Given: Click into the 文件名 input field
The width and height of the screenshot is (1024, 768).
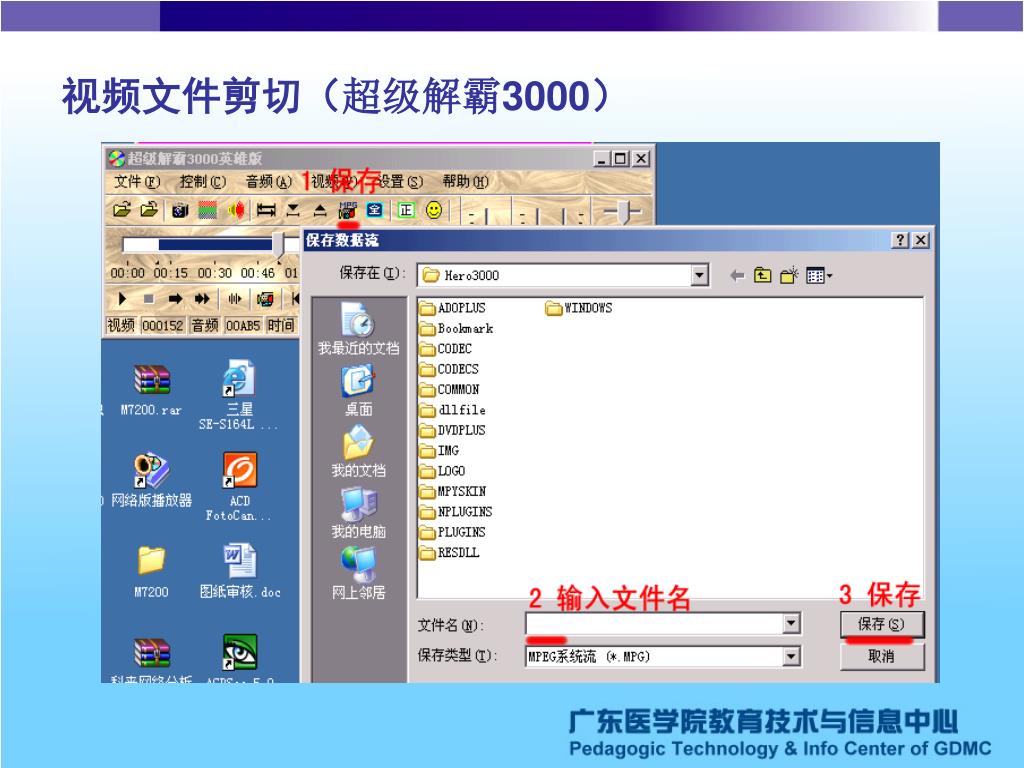Looking at the screenshot, I should click(654, 624).
